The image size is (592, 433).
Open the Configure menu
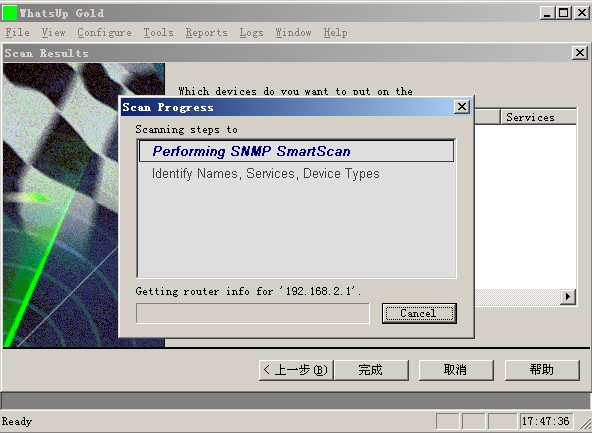tap(104, 32)
